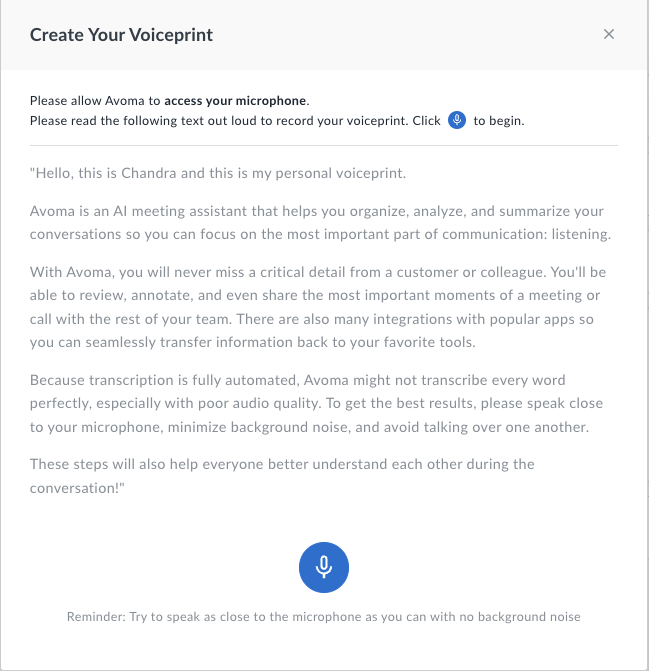The image size is (649, 671).
Task: Click the "Create Your Voiceprint" title
Action: point(121,35)
